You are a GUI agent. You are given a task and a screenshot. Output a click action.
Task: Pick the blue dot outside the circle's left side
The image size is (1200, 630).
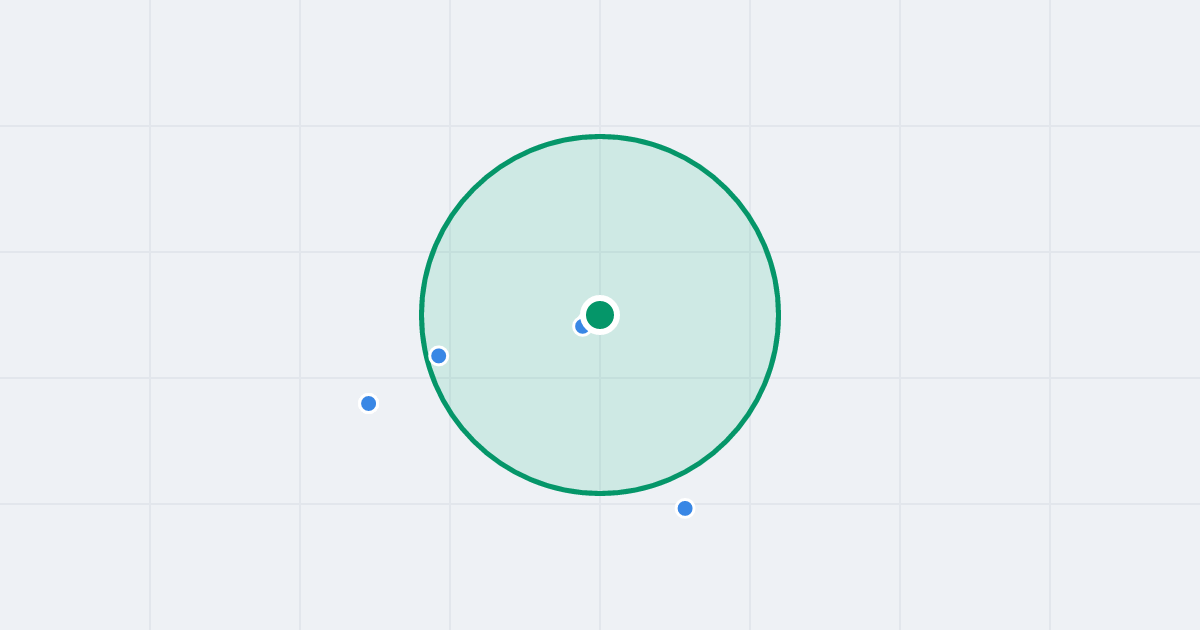(369, 404)
